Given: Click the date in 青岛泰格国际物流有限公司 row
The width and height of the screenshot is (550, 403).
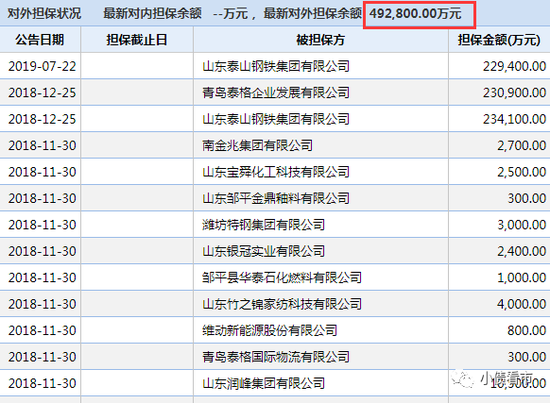Looking at the screenshot, I should tap(42, 357).
